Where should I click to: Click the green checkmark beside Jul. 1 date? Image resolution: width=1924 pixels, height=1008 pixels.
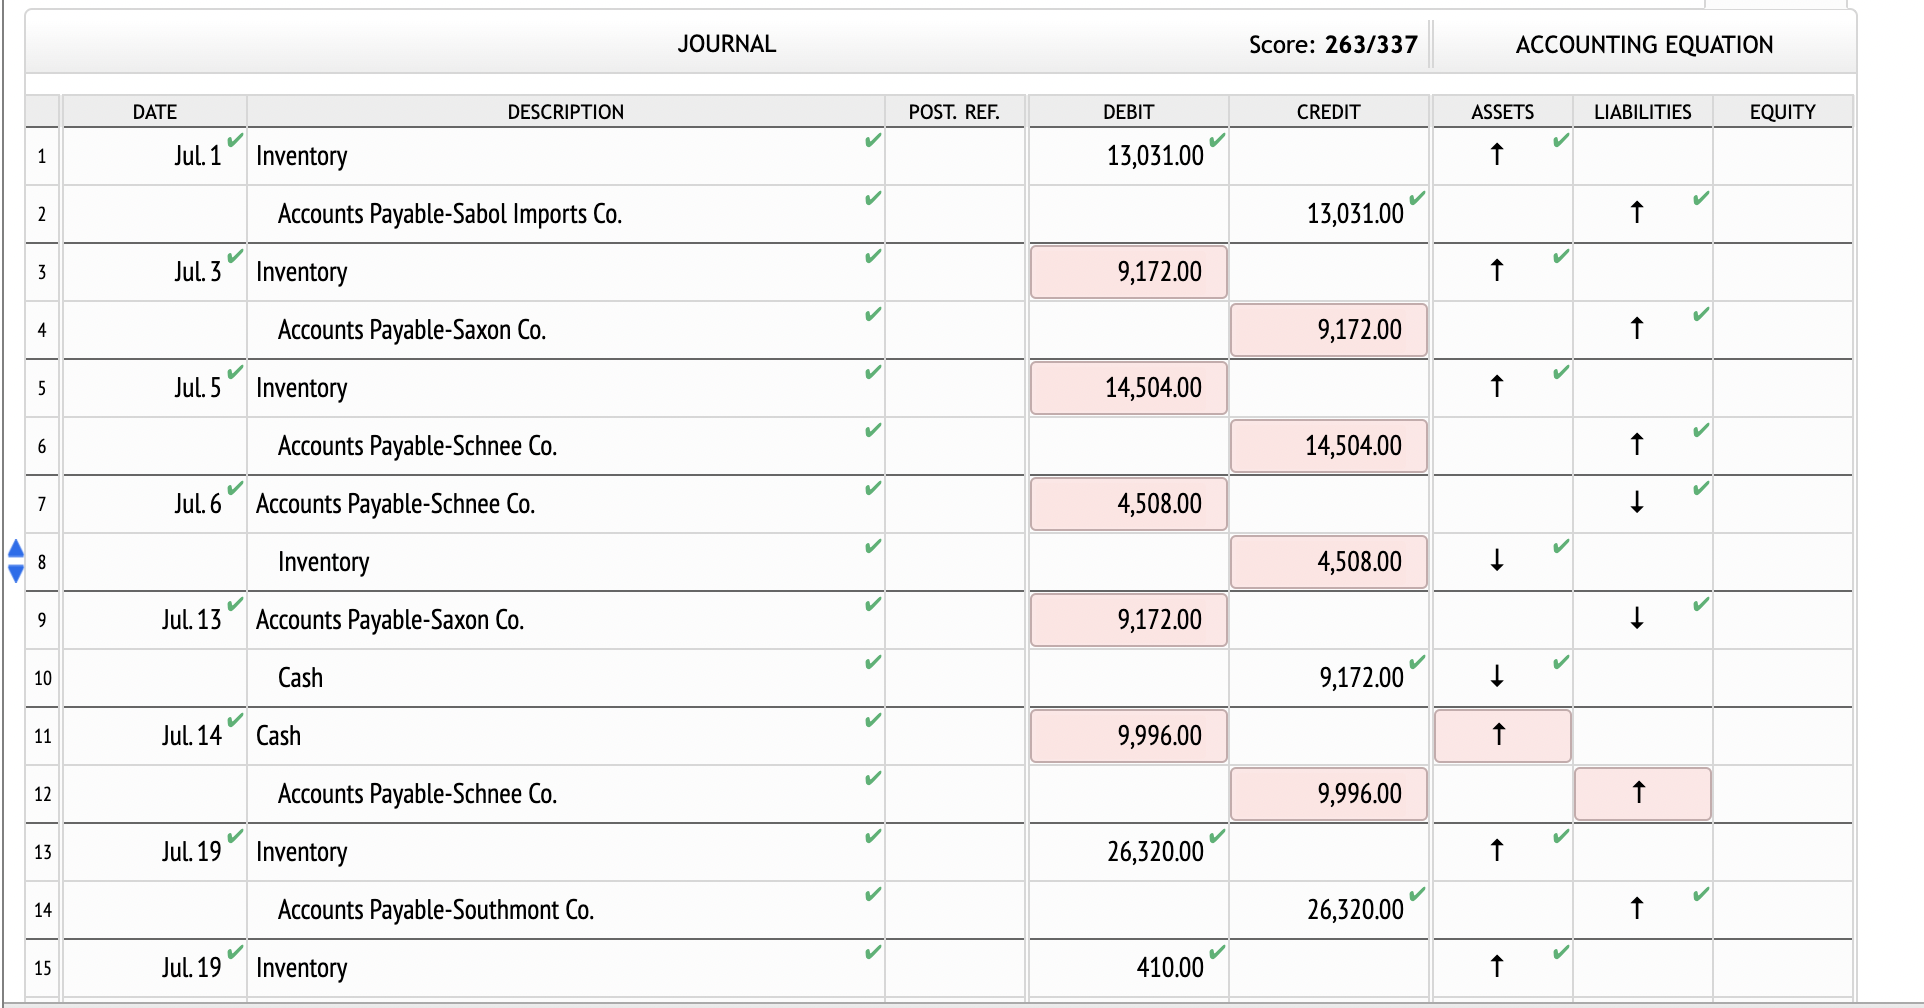tap(233, 143)
